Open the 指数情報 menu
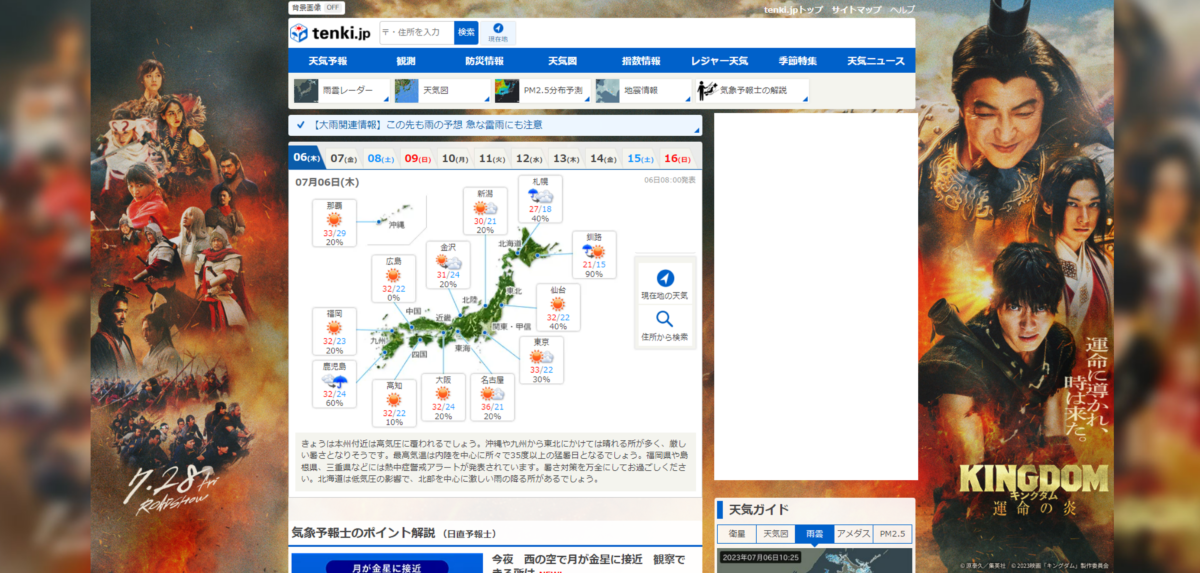Image resolution: width=1200 pixels, height=573 pixels. tap(641, 61)
